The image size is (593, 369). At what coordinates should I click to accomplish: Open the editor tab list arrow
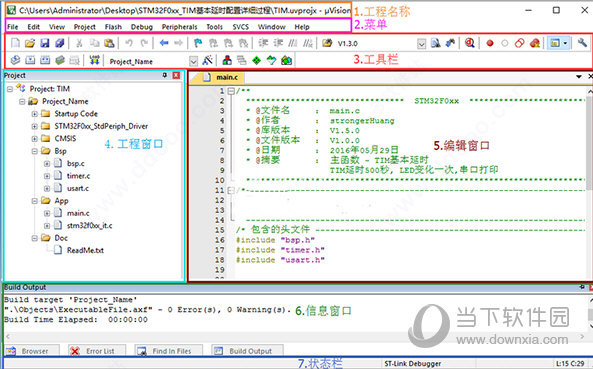coord(579,77)
